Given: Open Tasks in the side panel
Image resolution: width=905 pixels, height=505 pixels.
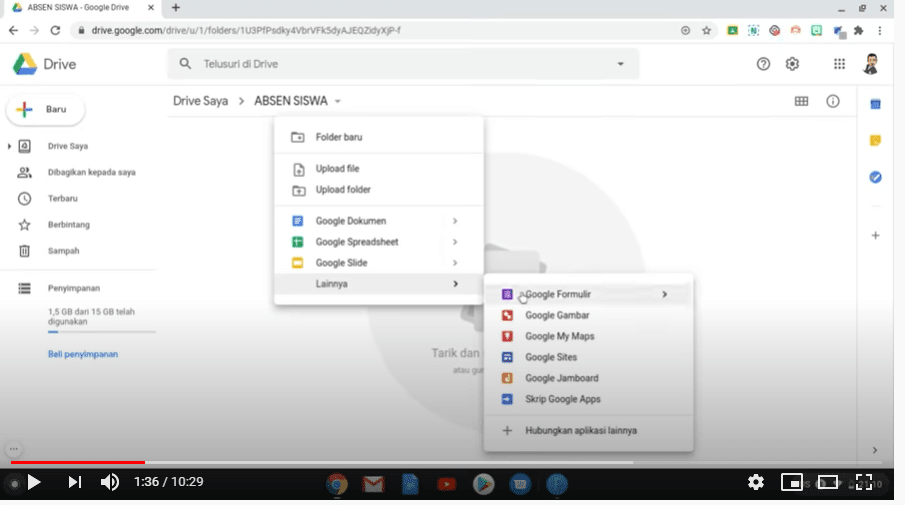Looking at the screenshot, I should (x=876, y=177).
